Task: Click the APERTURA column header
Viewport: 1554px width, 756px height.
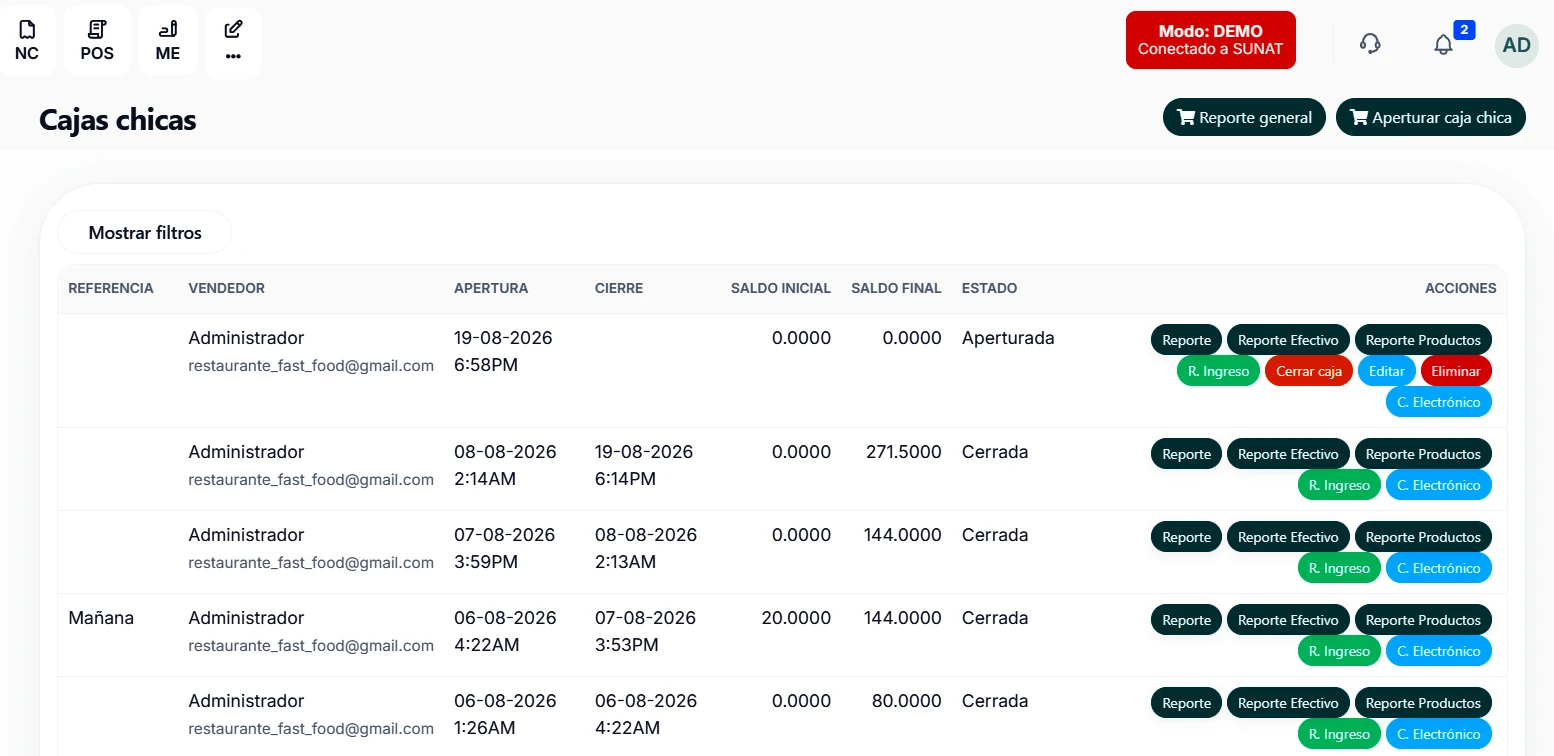Action: (491, 288)
